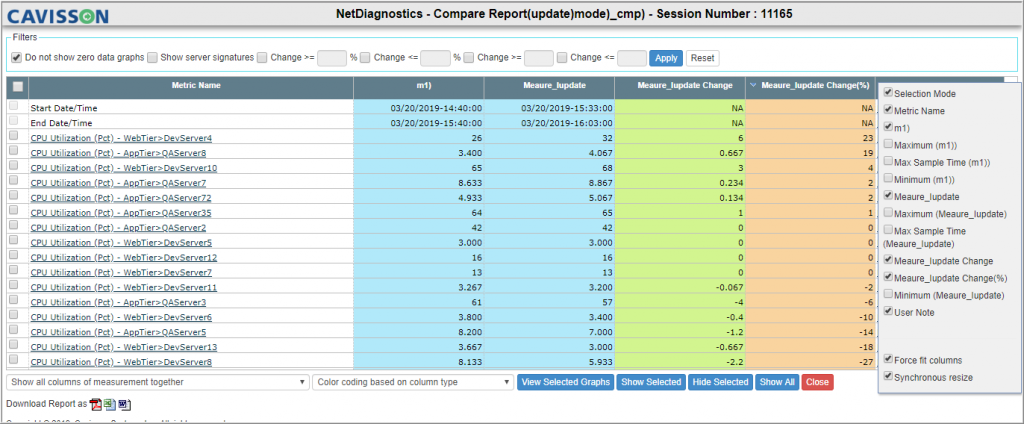The image size is (1024, 424).
Task: Check the last Change <= checkbox
Action: [x=562, y=57]
